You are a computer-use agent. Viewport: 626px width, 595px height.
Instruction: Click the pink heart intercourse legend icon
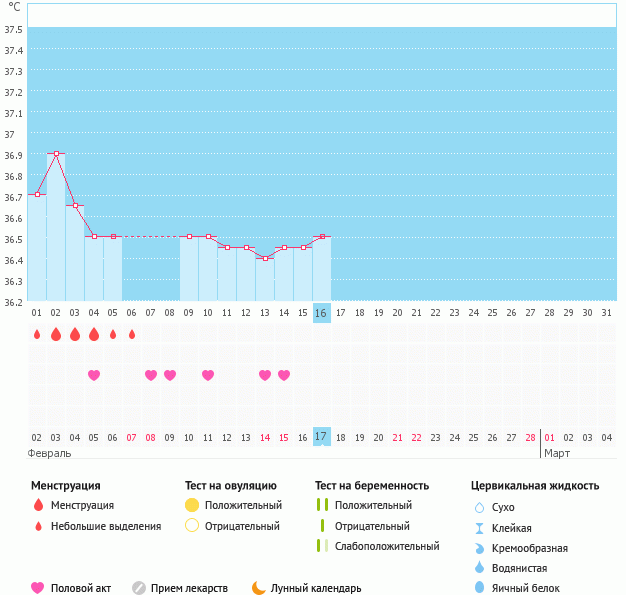click(x=38, y=588)
